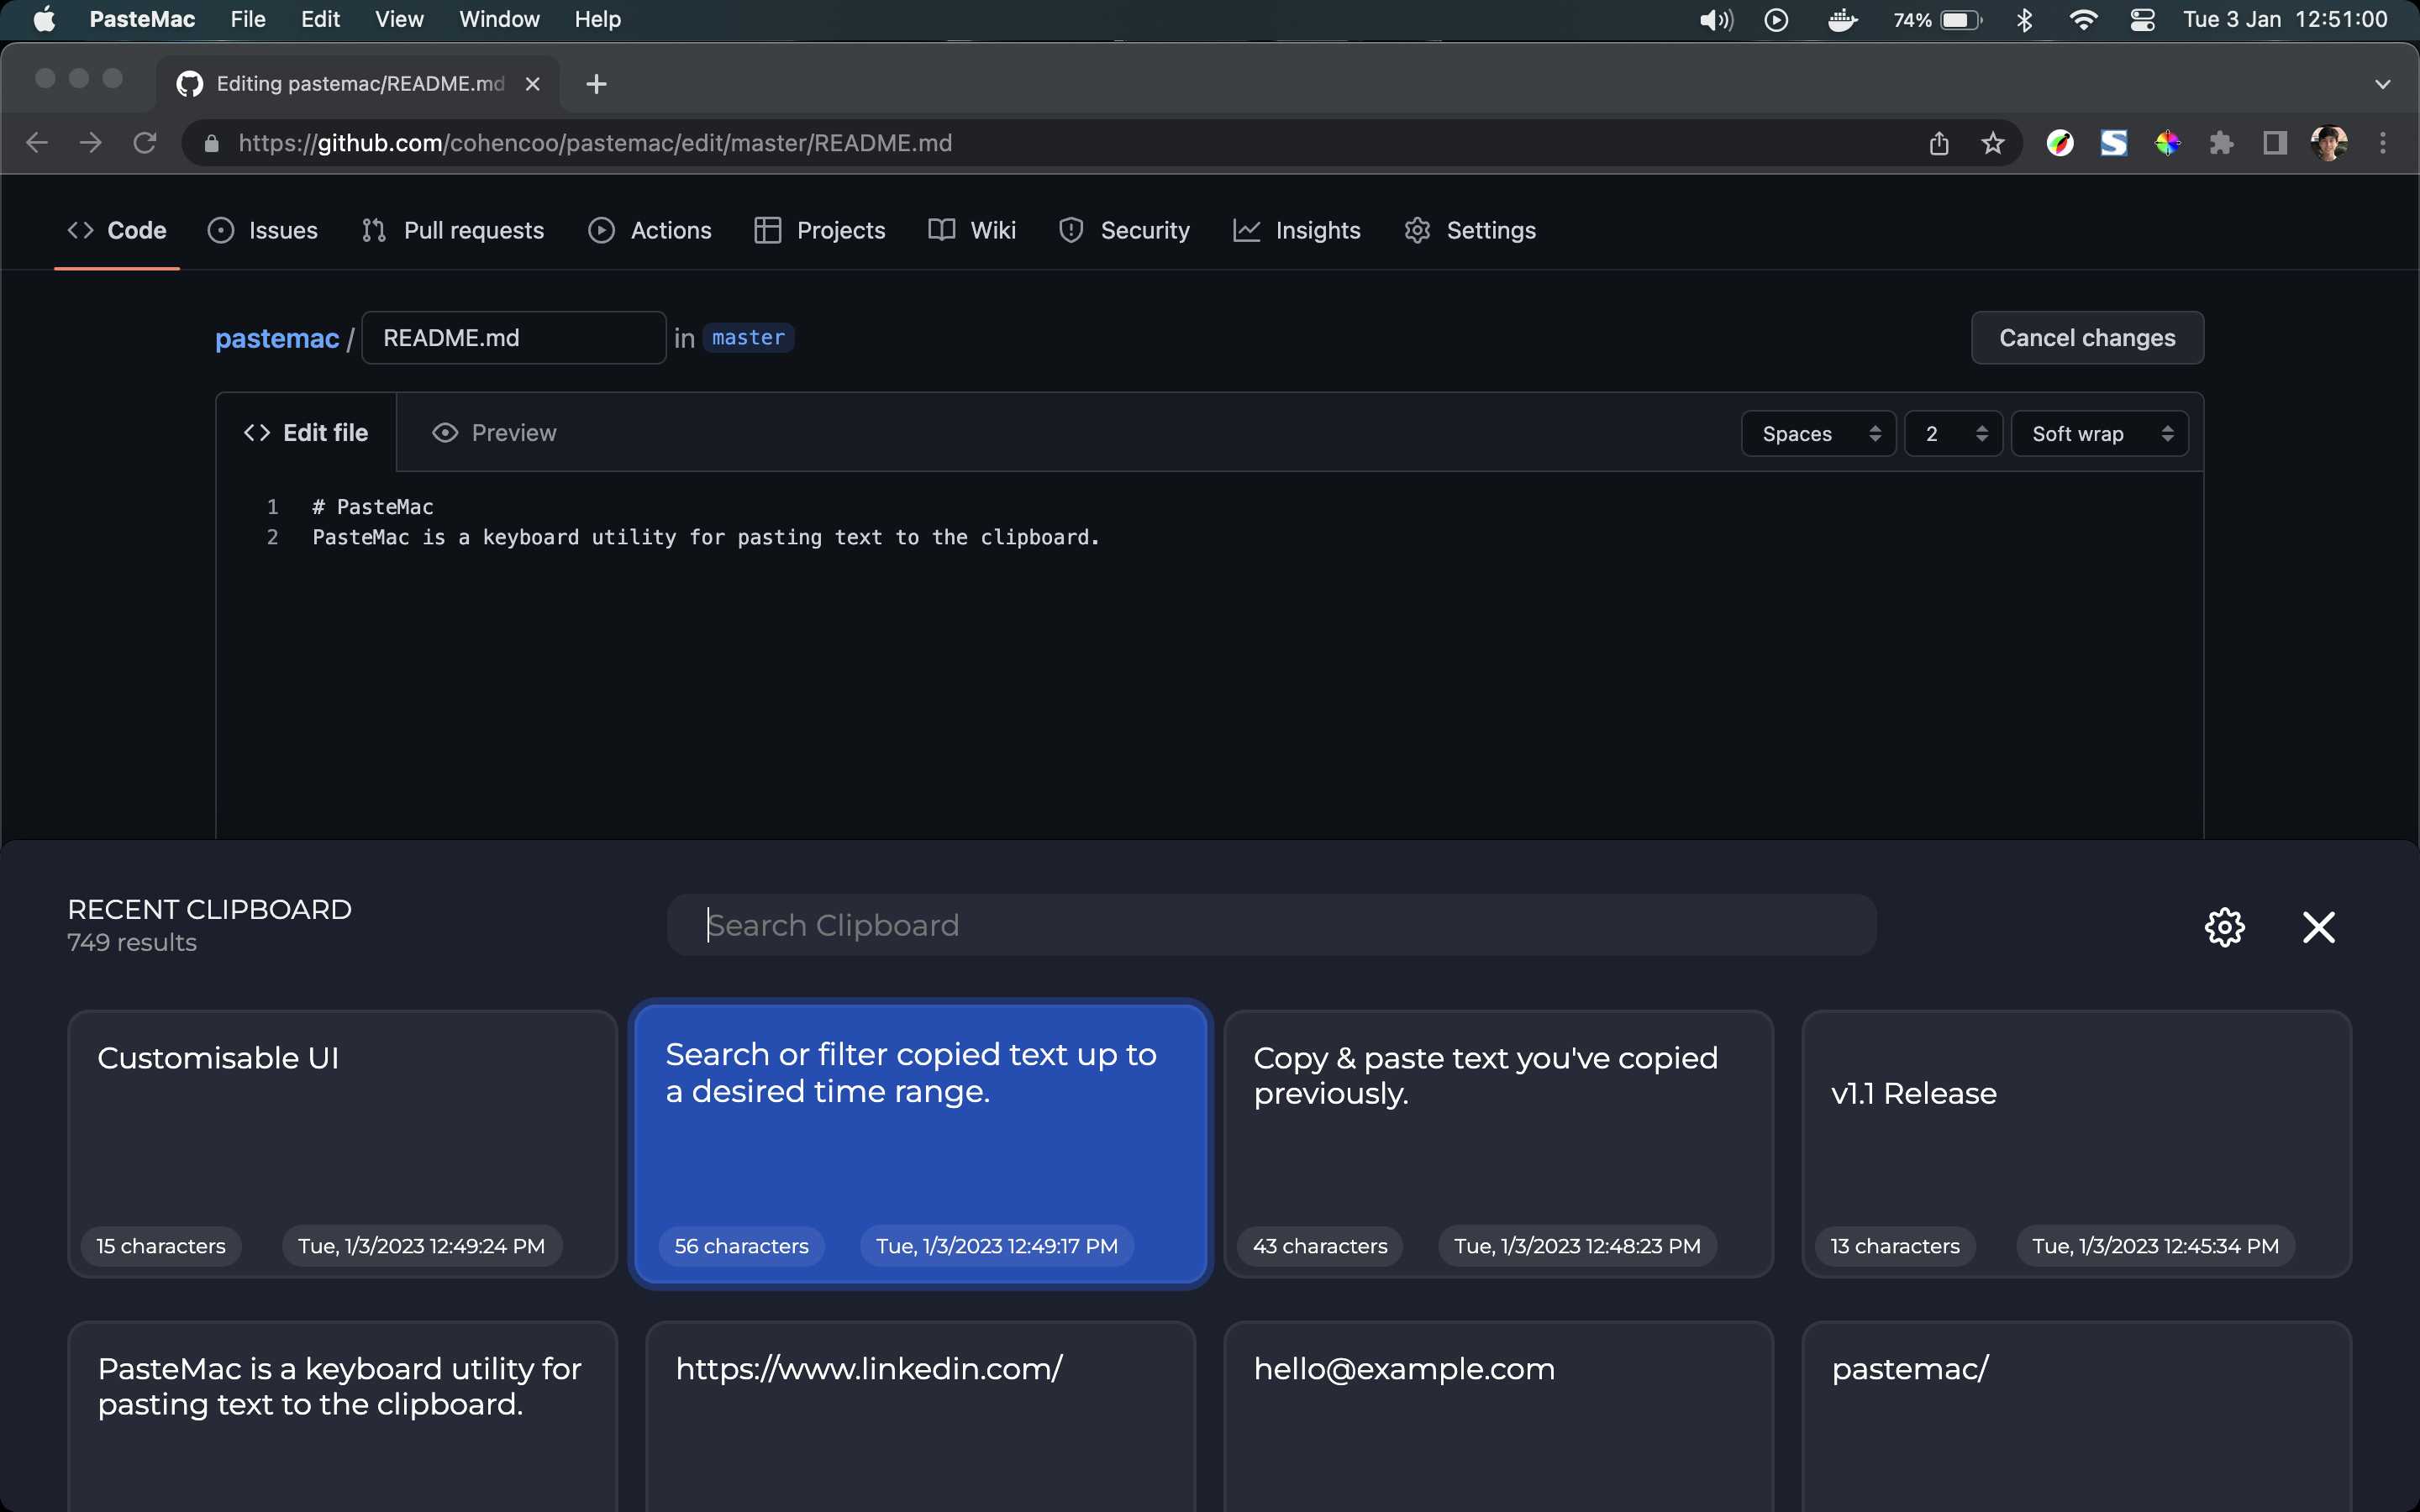Viewport: 2420px width, 1512px height.
Task: Open the Actions tab
Action: (x=650, y=230)
